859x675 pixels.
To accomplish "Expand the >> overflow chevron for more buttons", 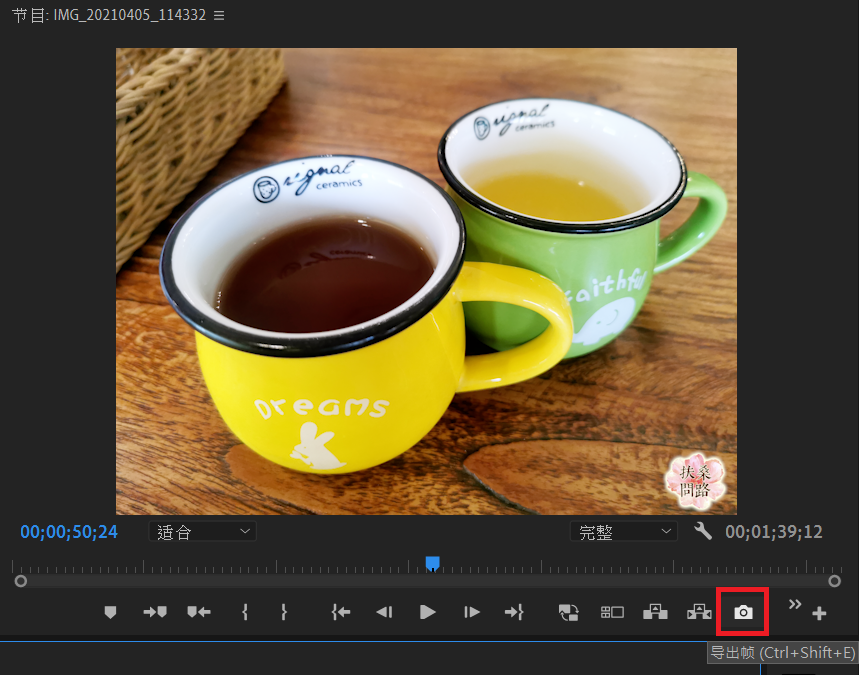I will click(793, 605).
